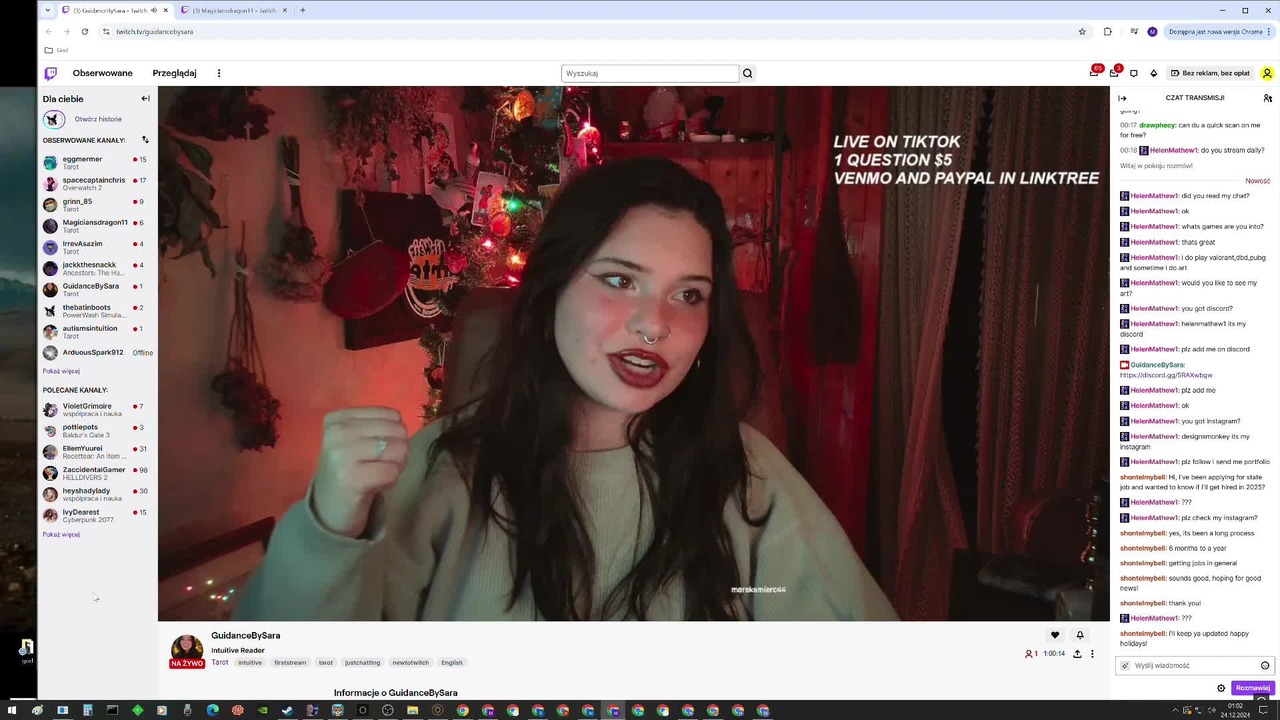Click the Rozmawiaj chat send button
The image size is (1280, 720).
point(1252,688)
